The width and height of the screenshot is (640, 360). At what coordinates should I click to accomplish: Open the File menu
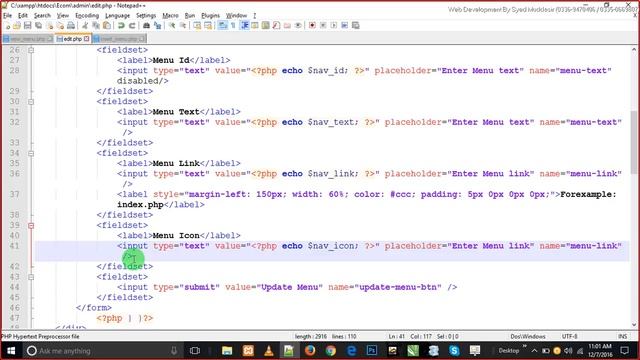tap(7, 16)
